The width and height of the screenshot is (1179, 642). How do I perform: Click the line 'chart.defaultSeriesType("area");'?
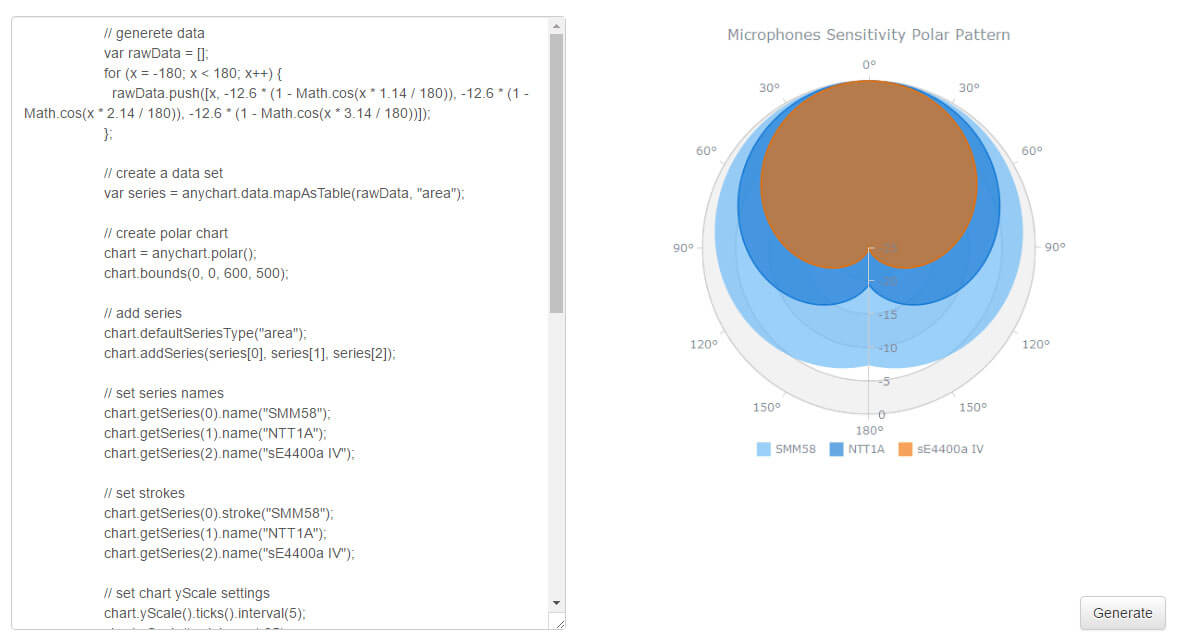coord(205,333)
